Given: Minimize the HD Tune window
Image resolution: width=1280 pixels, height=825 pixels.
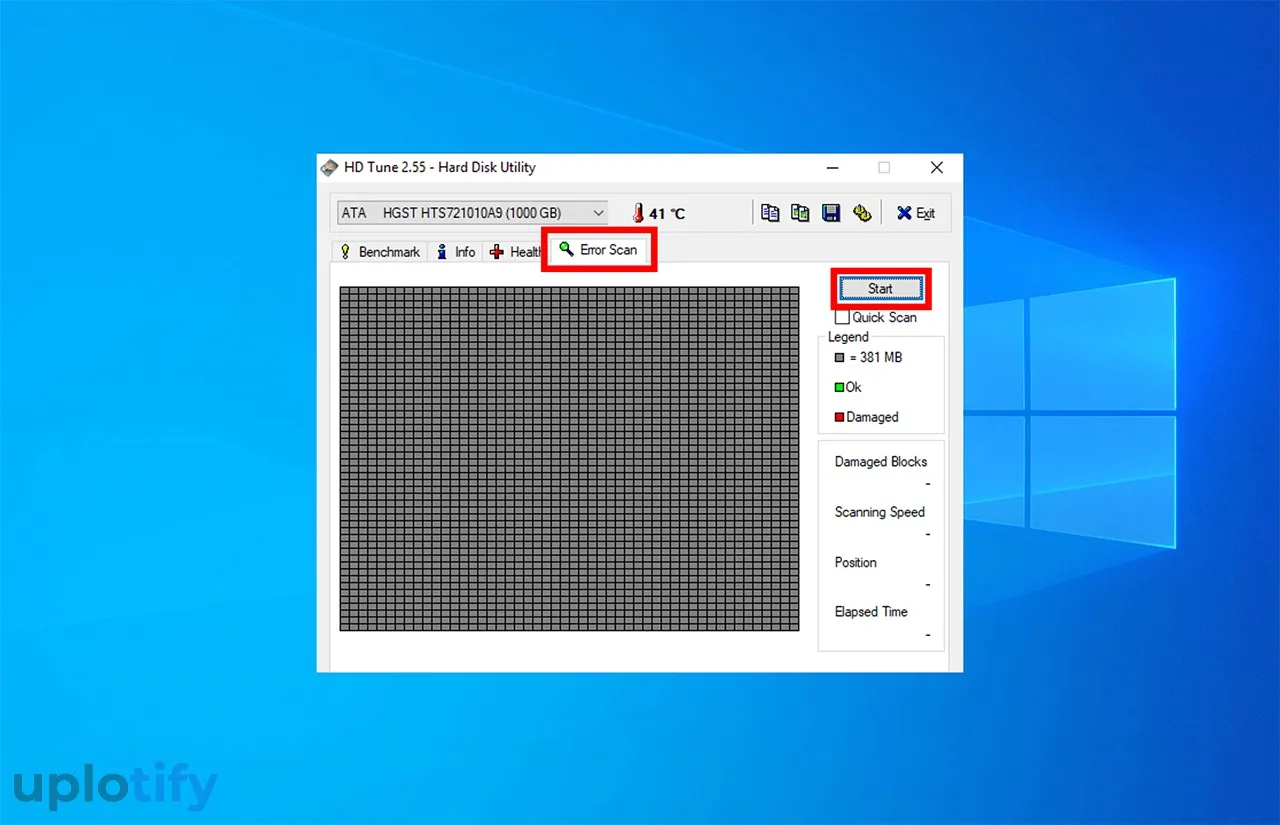Looking at the screenshot, I should (832, 168).
